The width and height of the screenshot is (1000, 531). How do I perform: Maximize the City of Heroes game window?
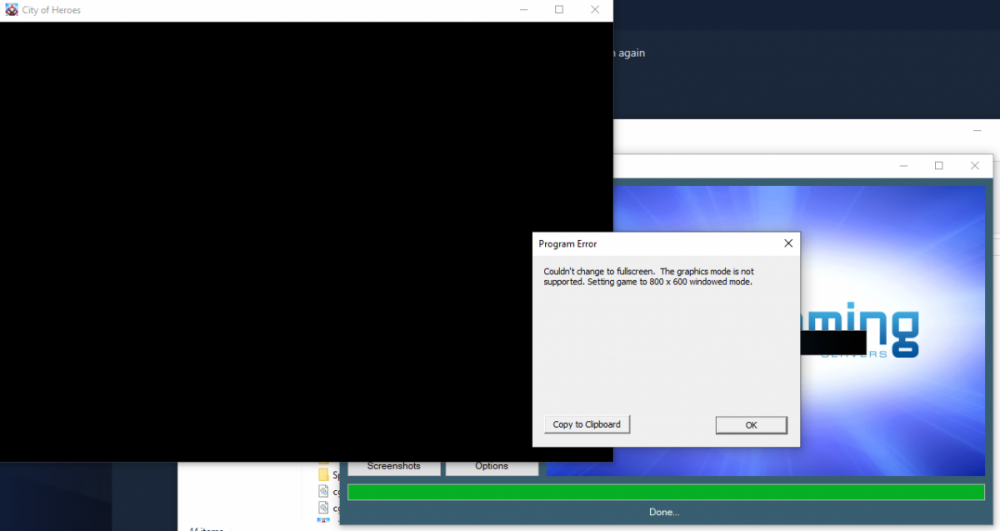(559, 10)
